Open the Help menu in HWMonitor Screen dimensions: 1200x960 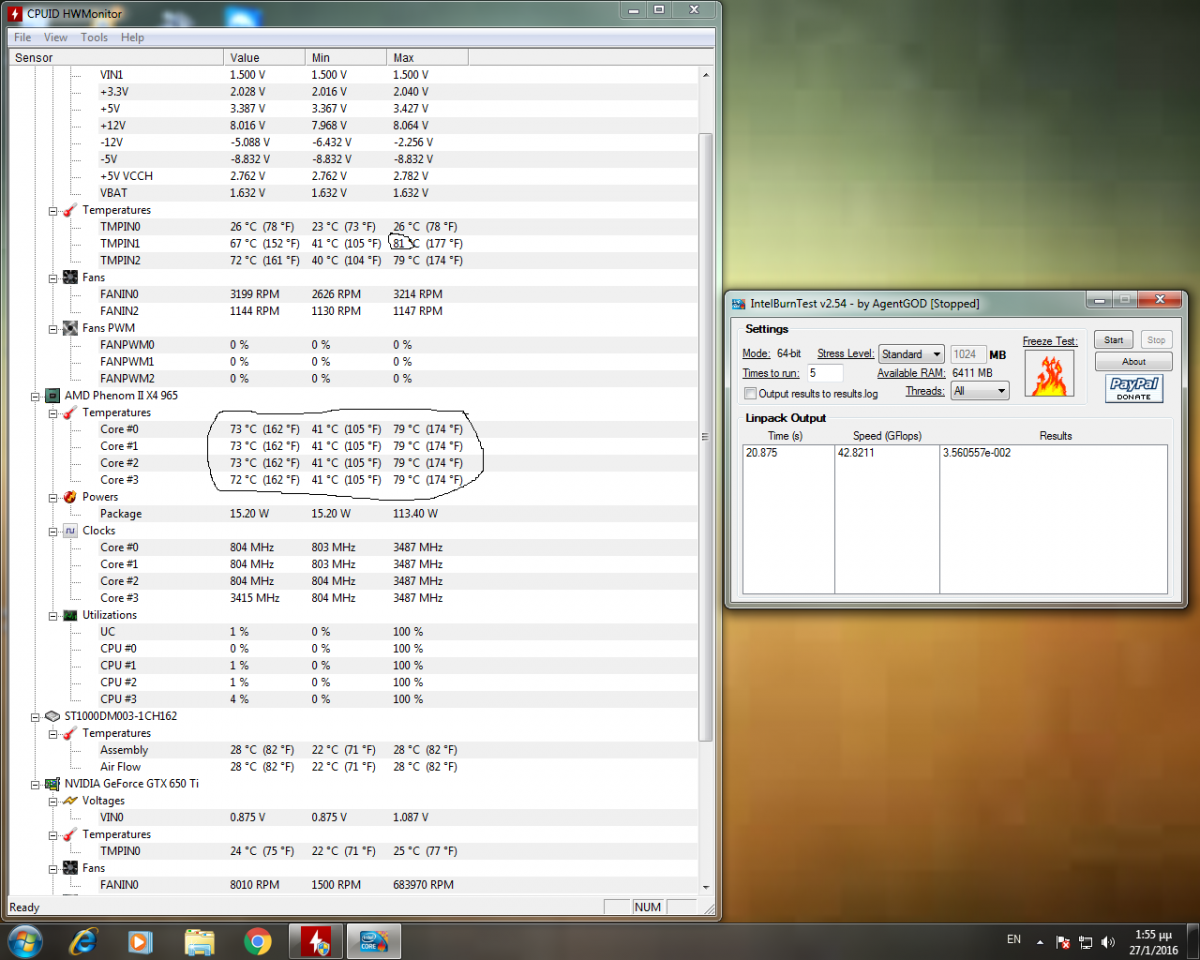[x=132, y=37]
